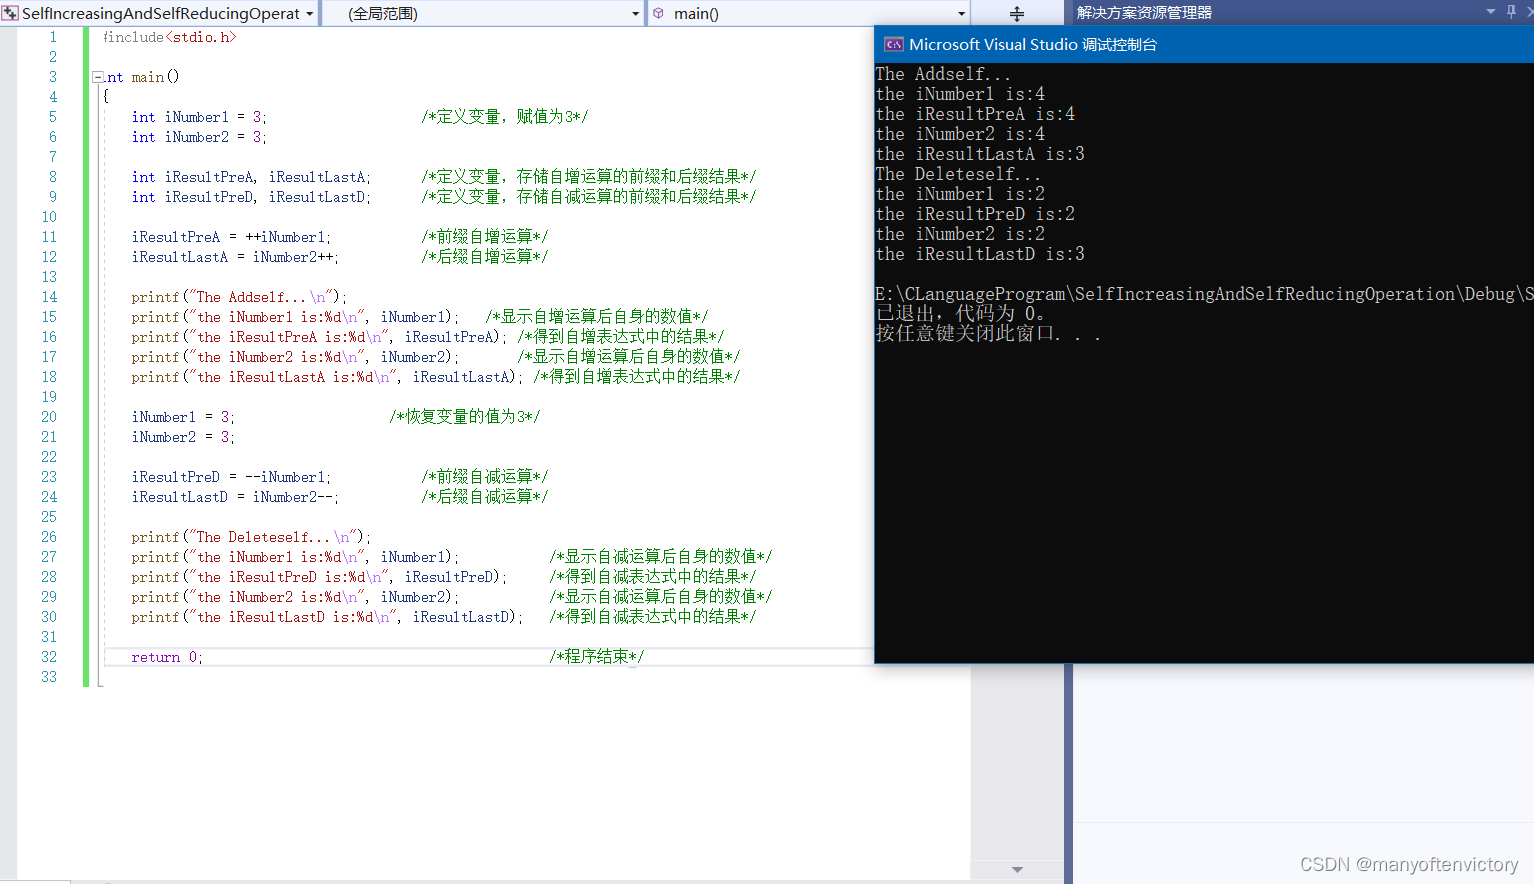
Task: Click the /*前缀自增运算*/ comment
Action: (x=485, y=237)
